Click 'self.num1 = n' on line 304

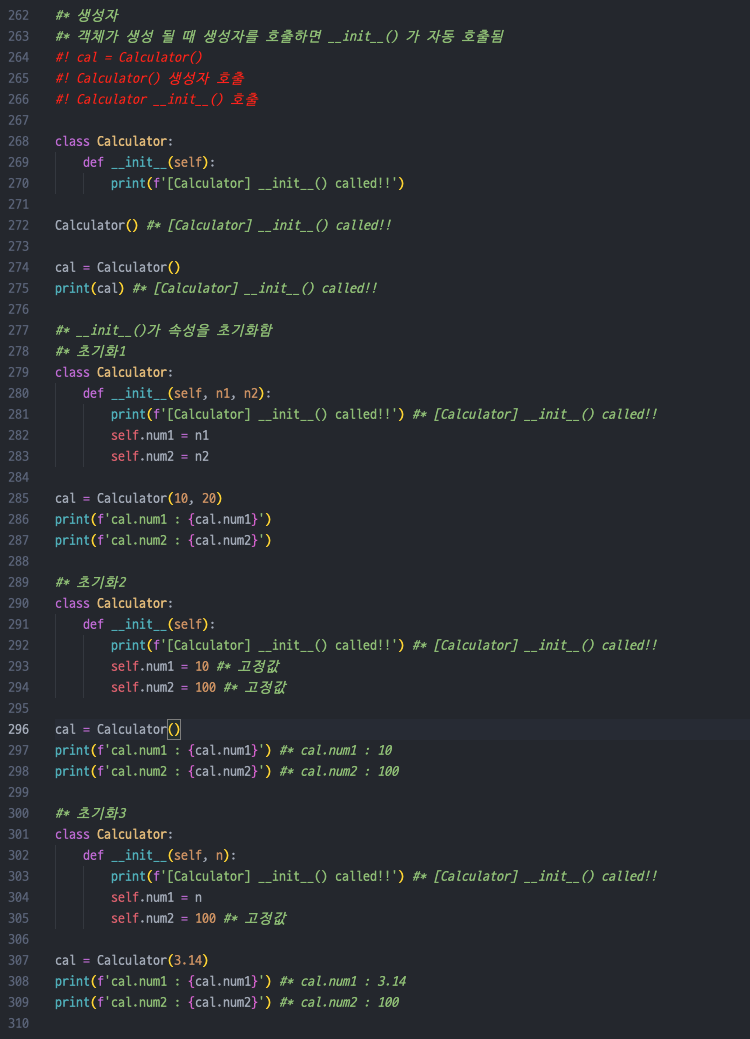click(156, 898)
